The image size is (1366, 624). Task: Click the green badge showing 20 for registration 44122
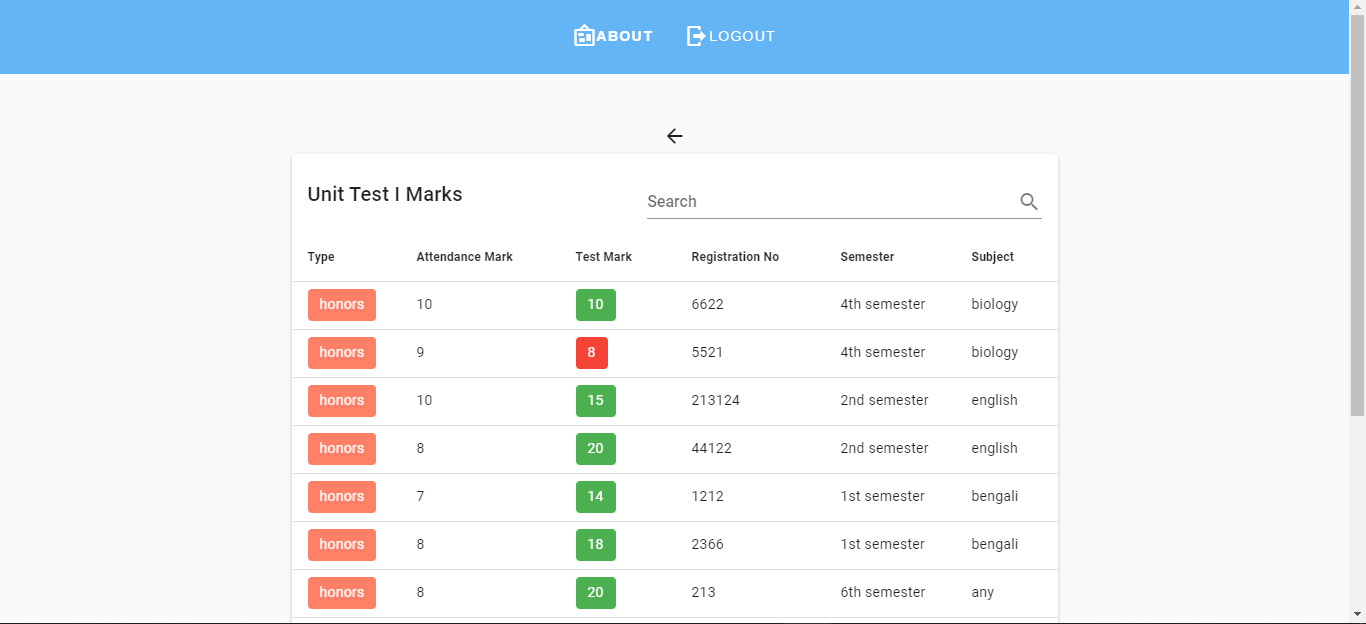pyautogui.click(x=595, y=448)
